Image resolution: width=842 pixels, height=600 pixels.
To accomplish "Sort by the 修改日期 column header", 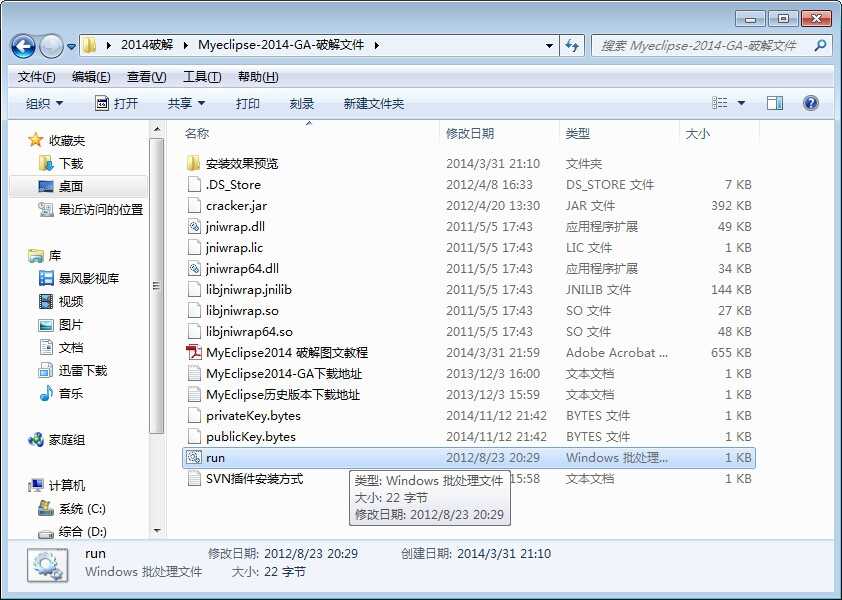I will 470,133.
